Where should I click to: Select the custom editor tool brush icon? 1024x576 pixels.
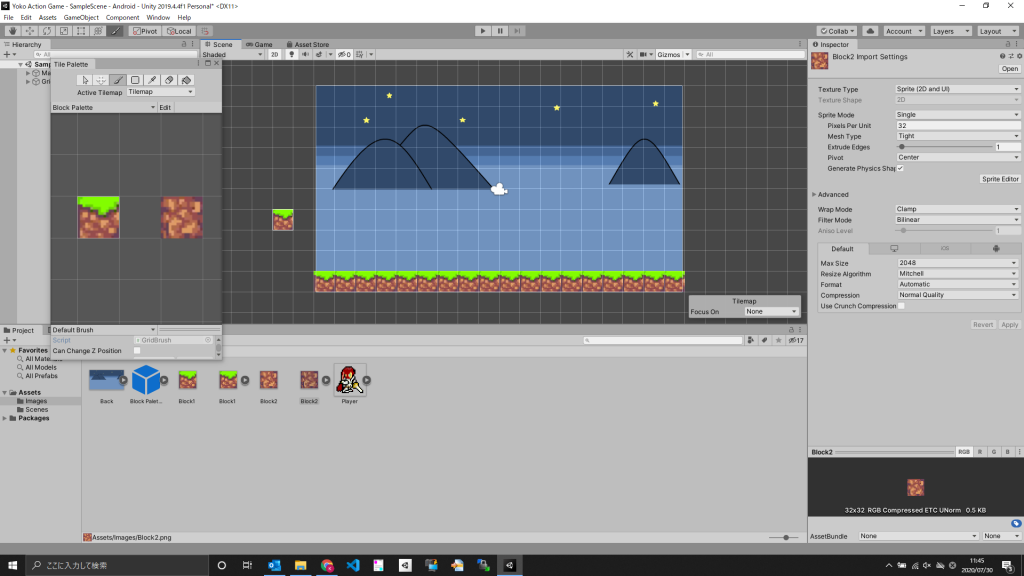tap(115, 31)
